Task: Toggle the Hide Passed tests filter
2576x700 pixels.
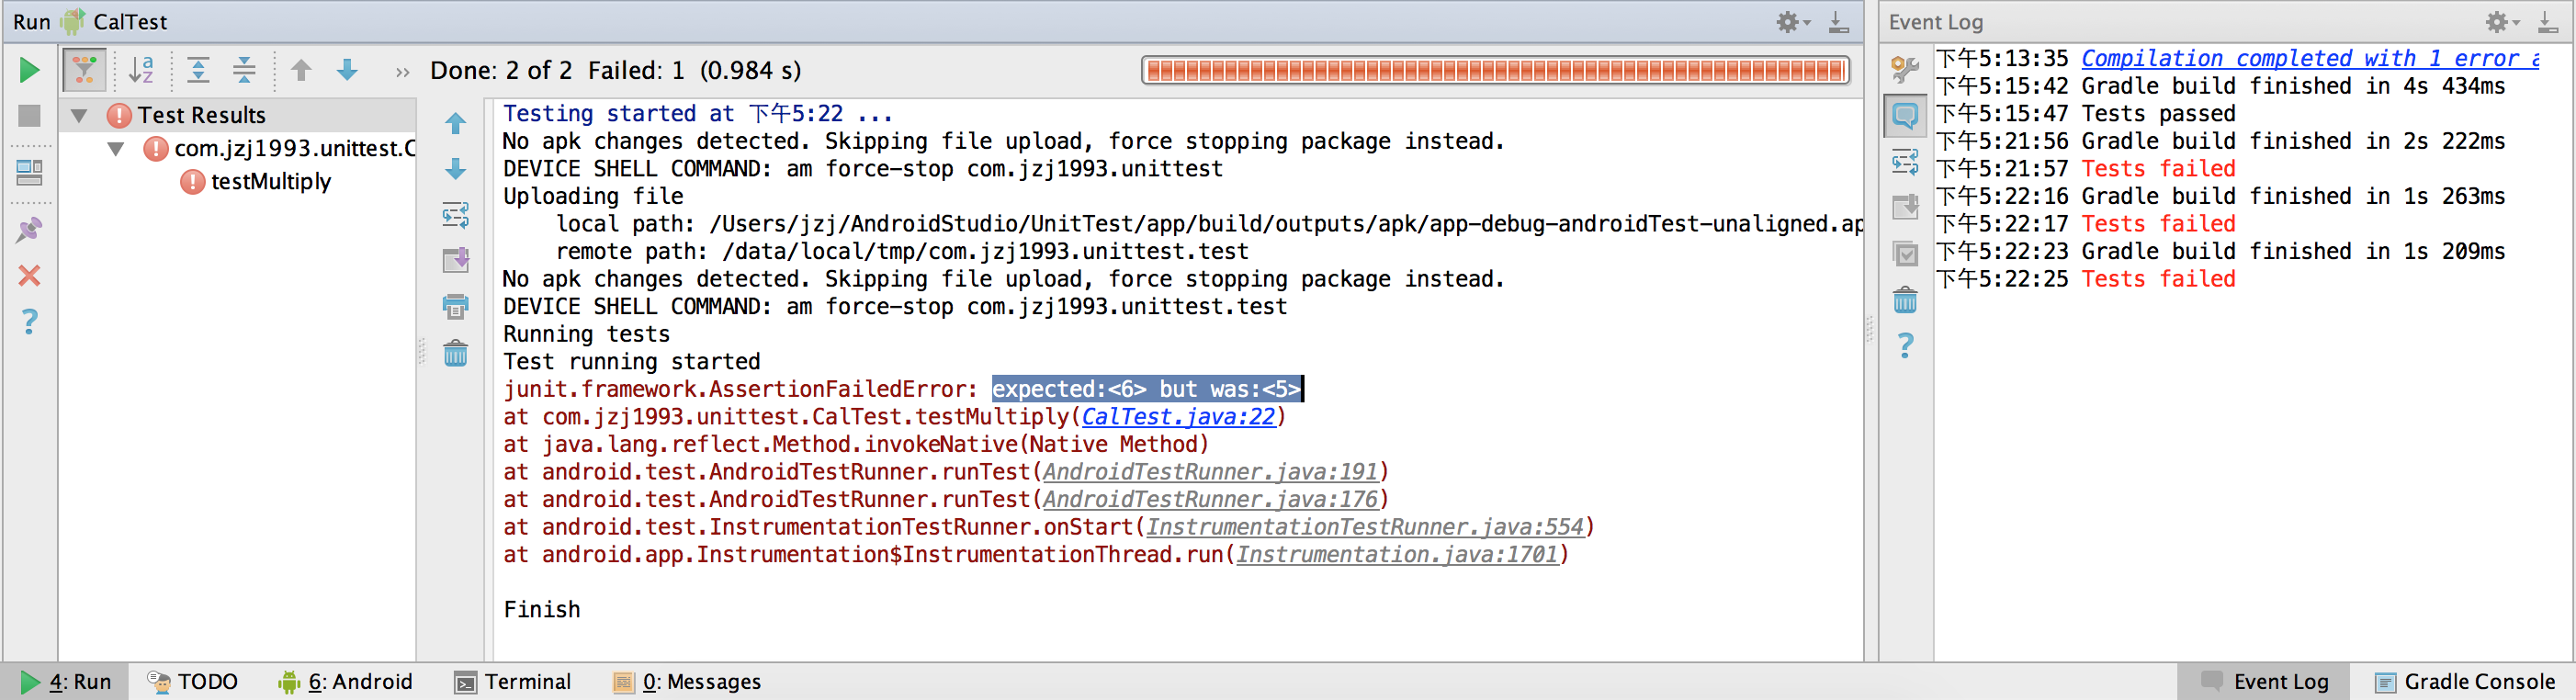Action: point(84,70)
